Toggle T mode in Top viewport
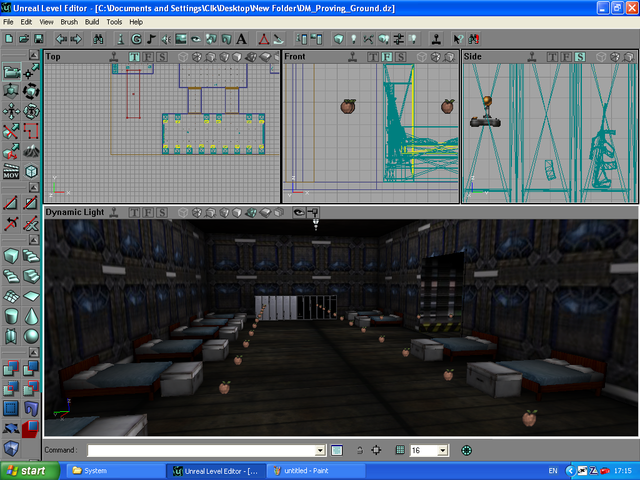640x480 pixels. pos(133,57)
